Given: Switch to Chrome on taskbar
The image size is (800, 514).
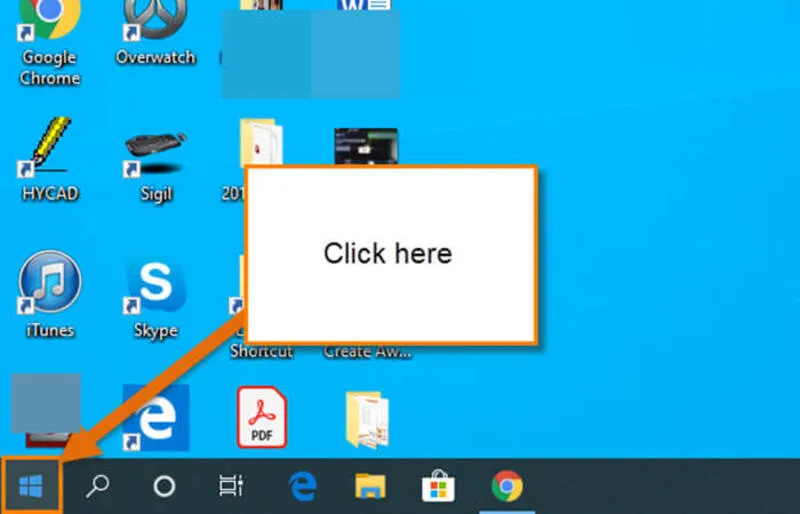Looking at the screenshot, I should tap(507, 486).
